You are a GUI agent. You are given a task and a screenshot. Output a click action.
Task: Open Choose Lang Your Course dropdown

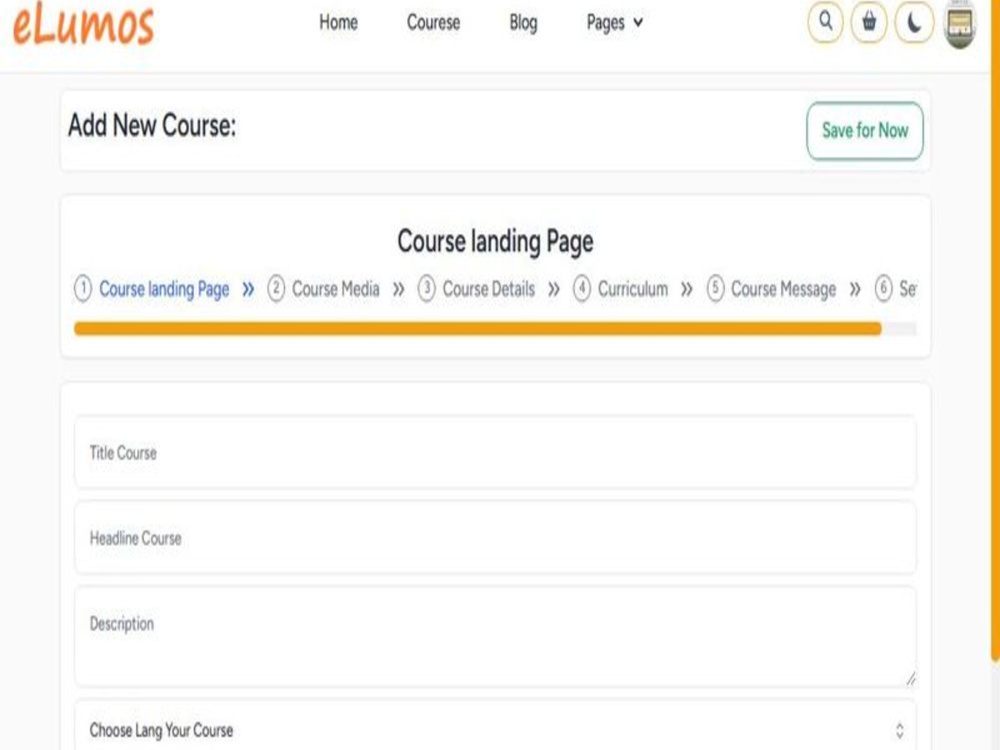pyautogui.click(x=496, y=727)
